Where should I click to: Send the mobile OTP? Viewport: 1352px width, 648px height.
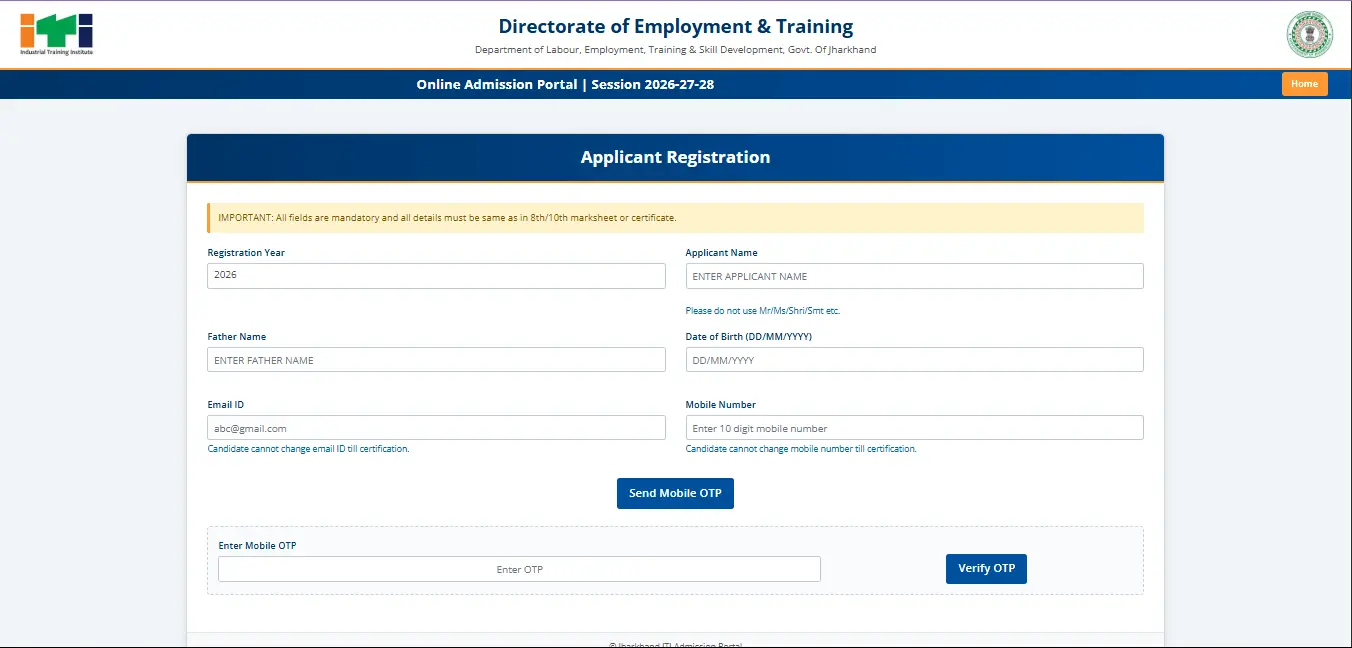tap(675, 493)
